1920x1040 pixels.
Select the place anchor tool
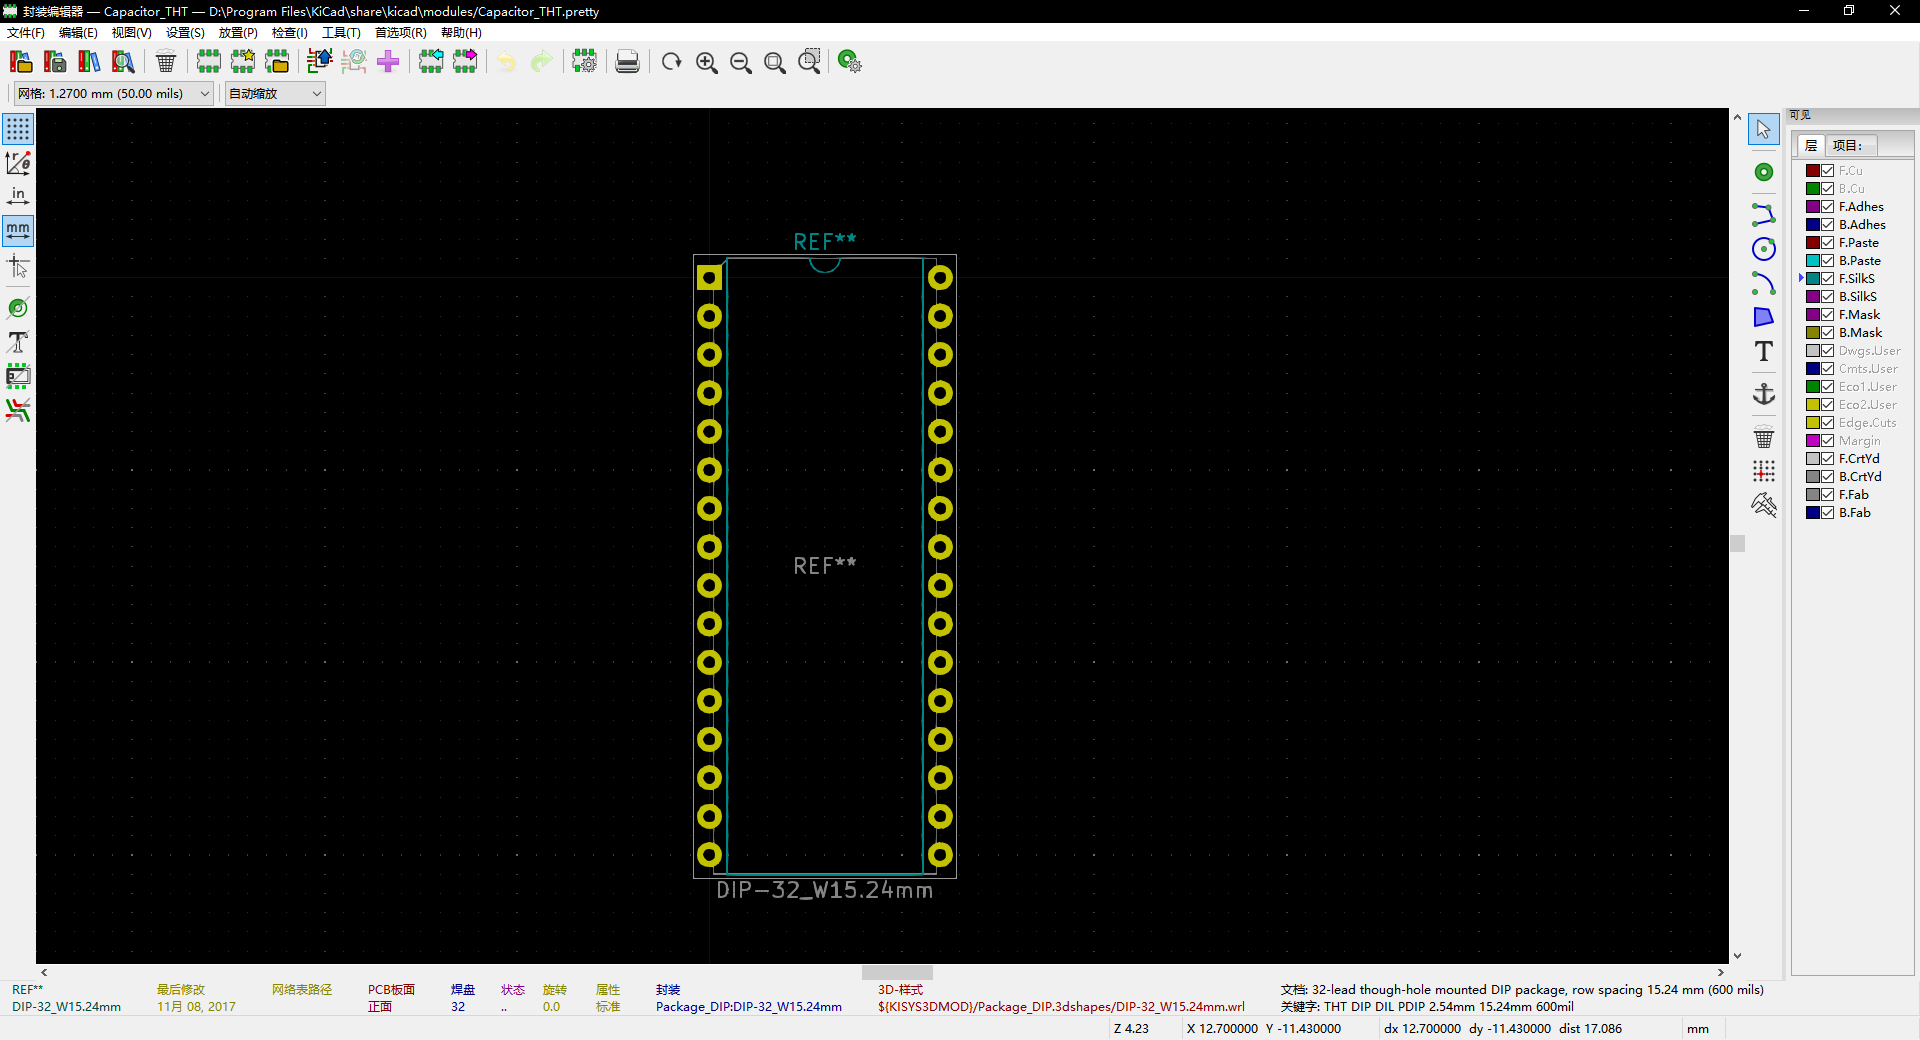pyautogui.click(x=1764, y=394)
